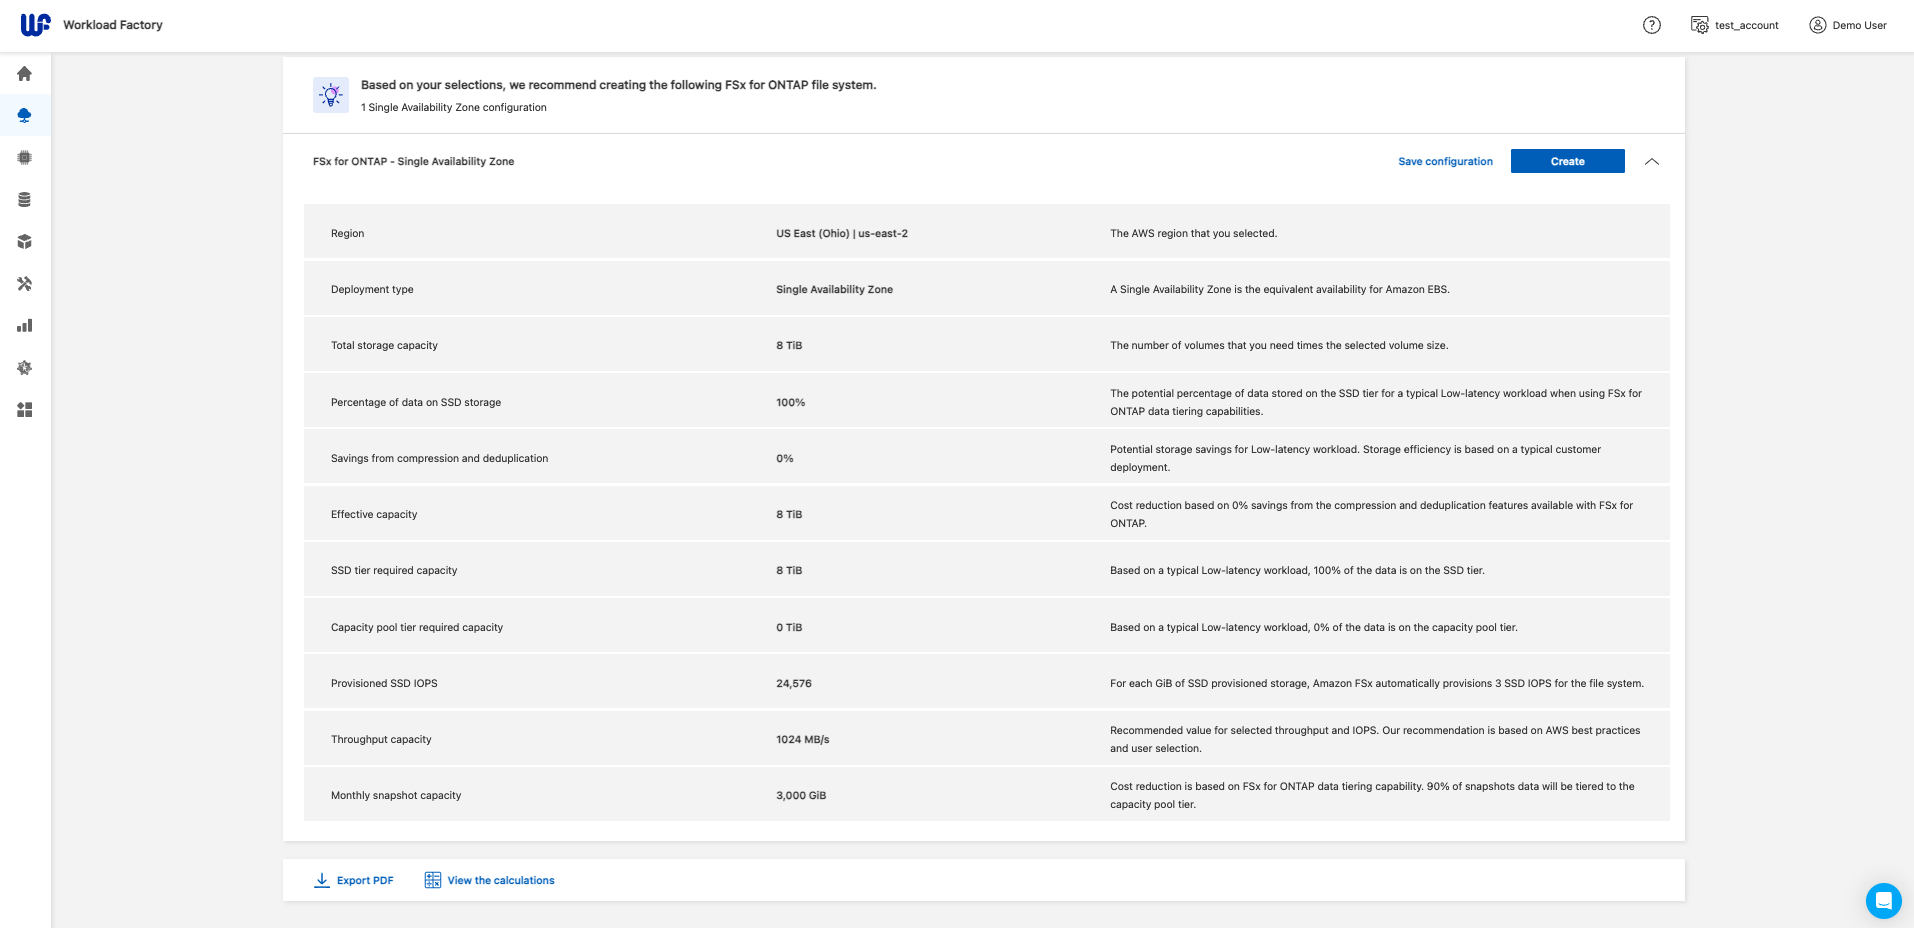Click the cube box sidebar icon
The width and height of the screenshot is (1914, 928).
tap(25, 242)
